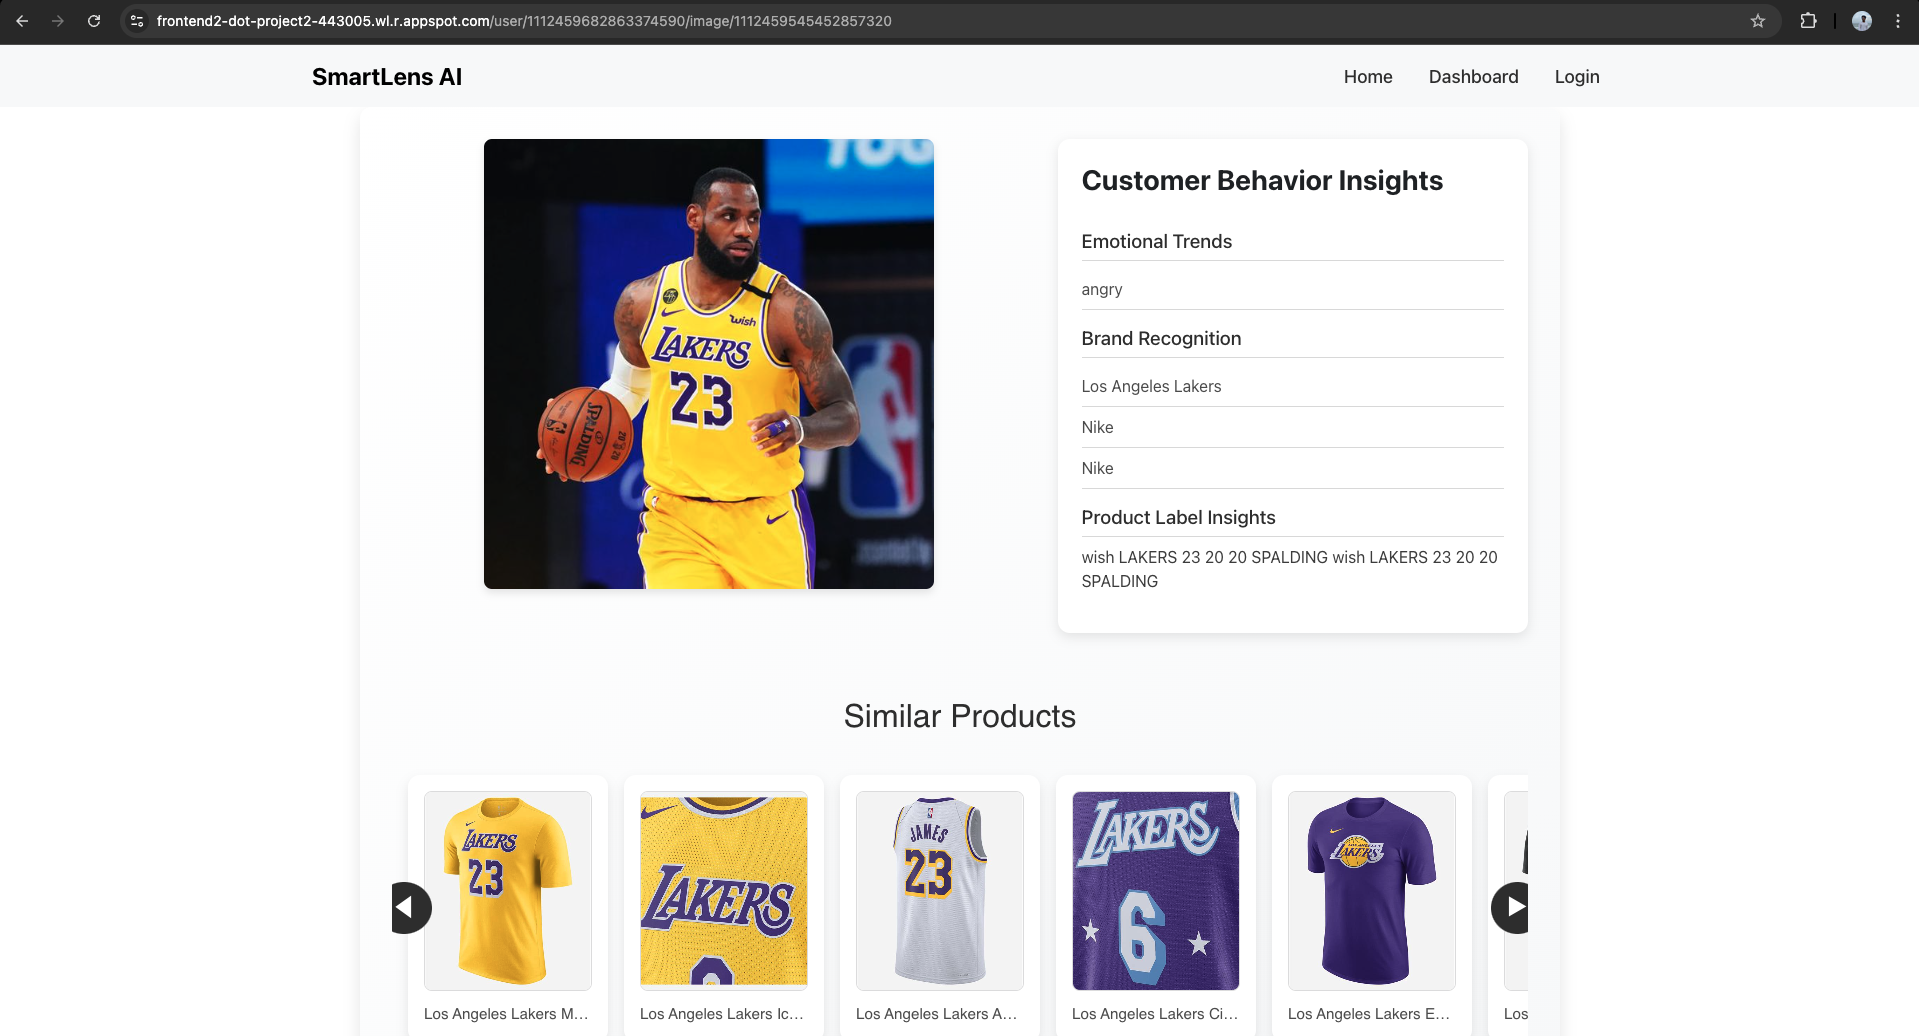Screen dimensions: 1919x1036
Task: Open the Dashboard menu item
Action: (x=1473, y=77)
